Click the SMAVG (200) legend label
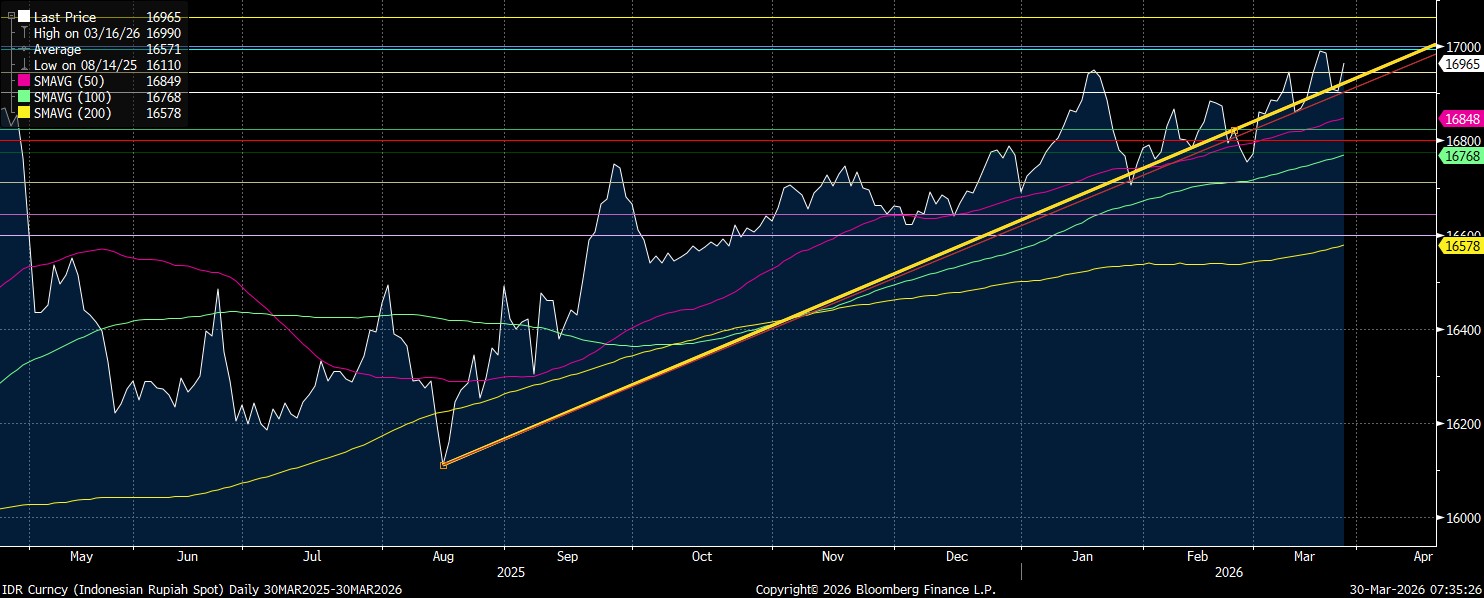Screen dimensions: 1484x598 click(72, 113)
